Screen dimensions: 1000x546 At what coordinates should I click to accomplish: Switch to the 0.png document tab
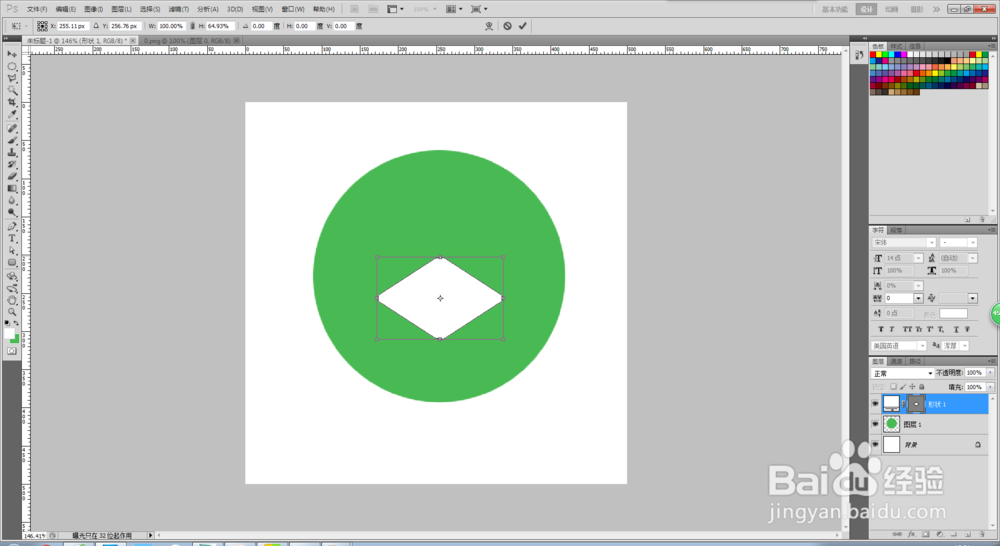pyautogui.click(x=187, y=40)
